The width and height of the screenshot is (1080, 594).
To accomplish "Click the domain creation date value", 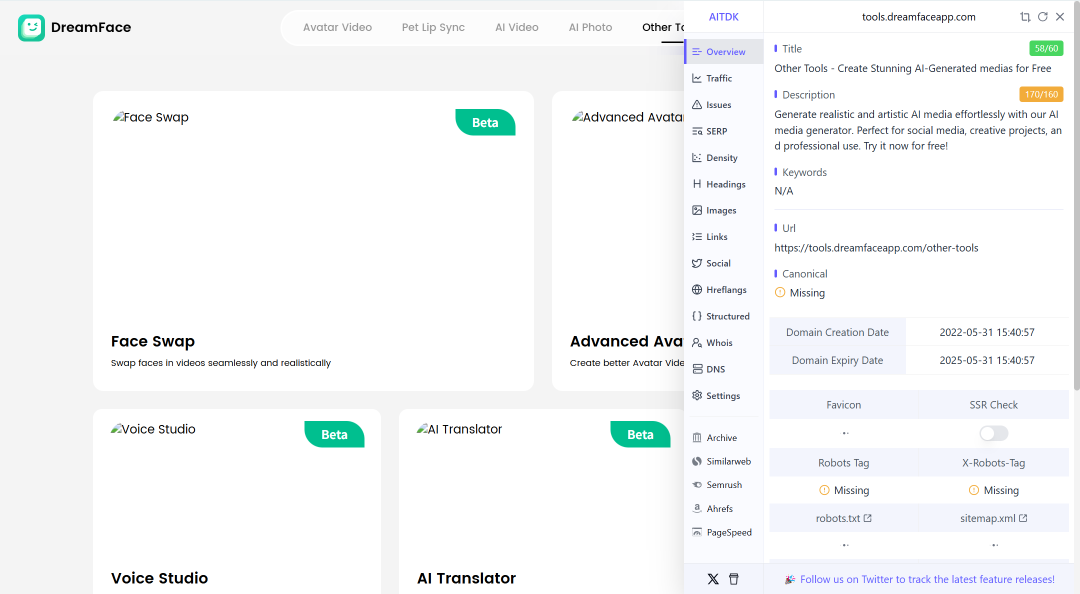I will coord(987,332).
